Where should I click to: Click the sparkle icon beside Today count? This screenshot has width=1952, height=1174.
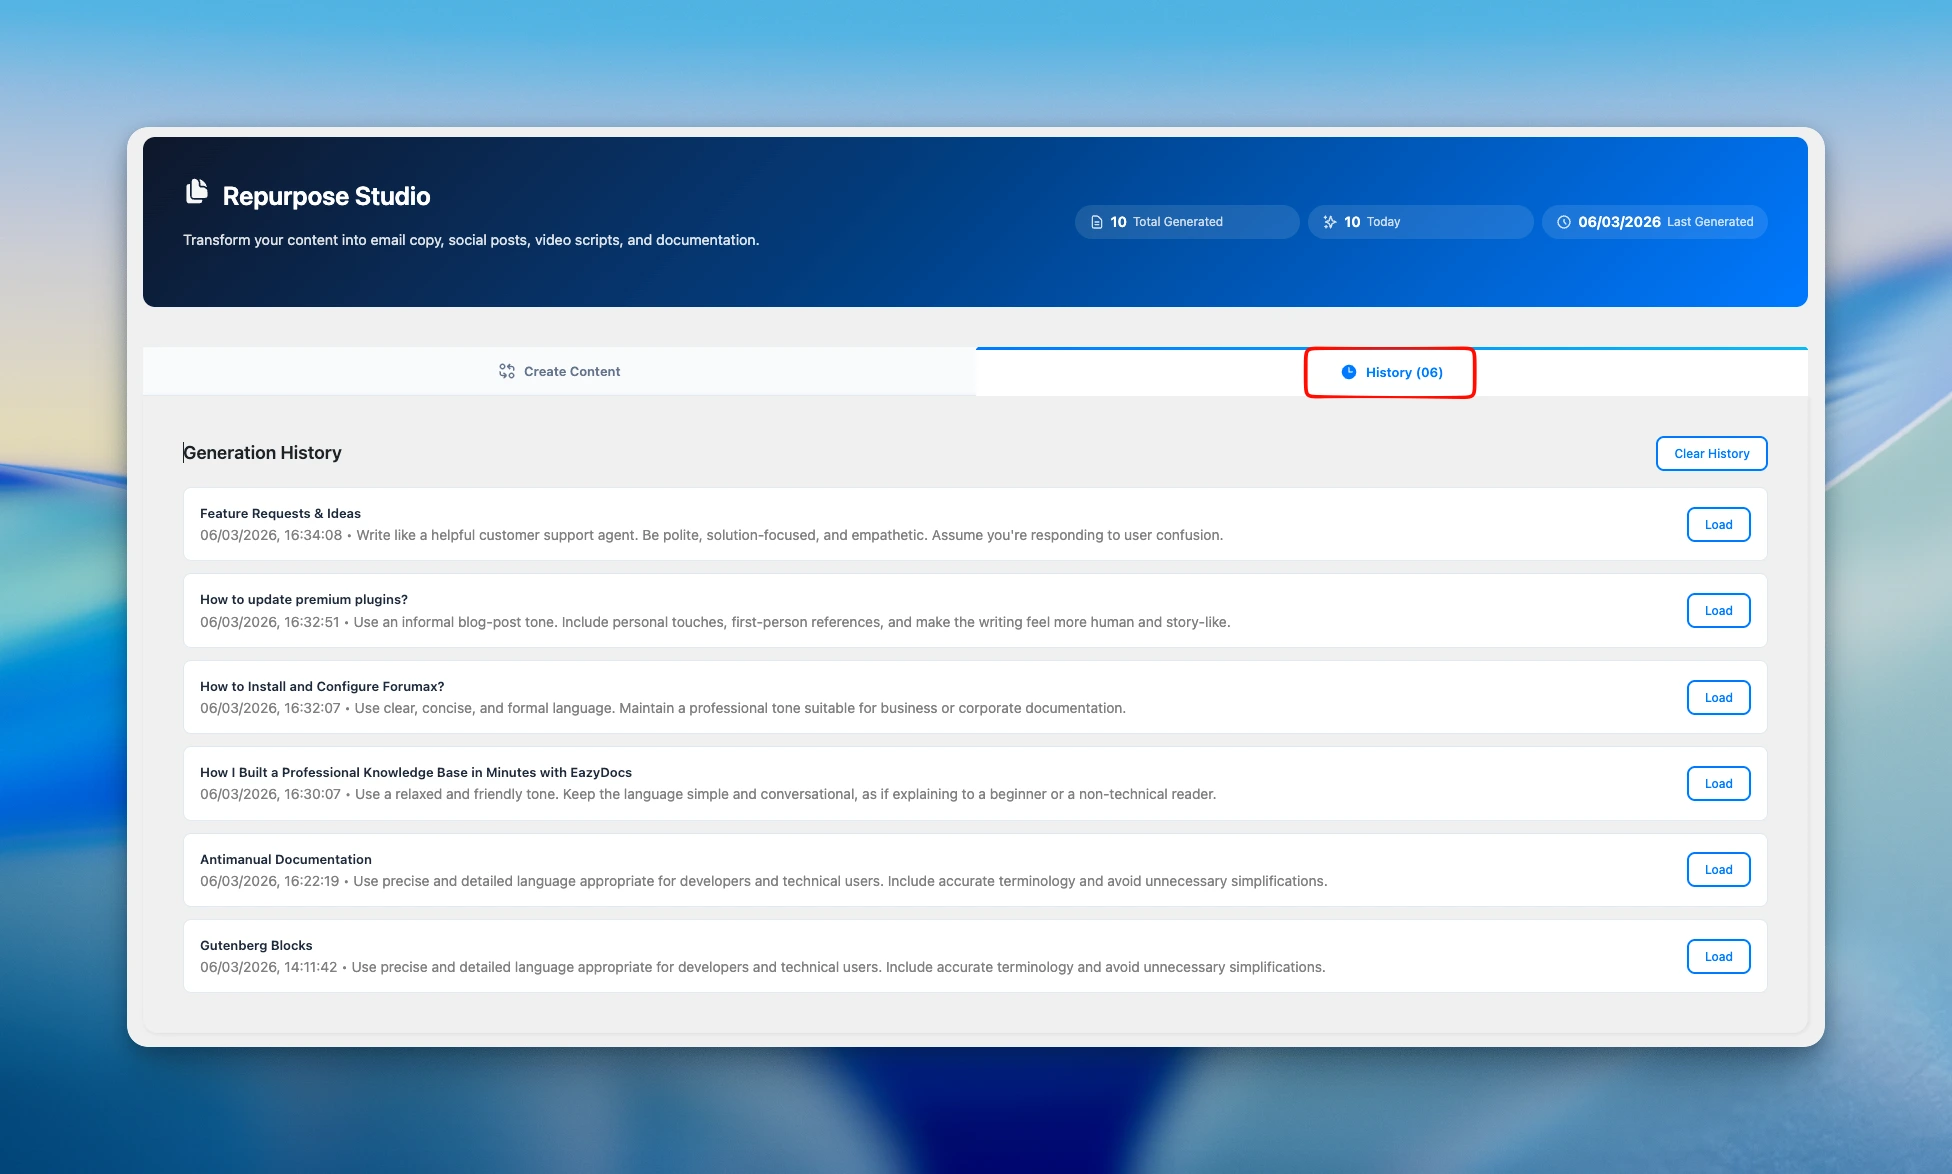[x=1330, y=222]
